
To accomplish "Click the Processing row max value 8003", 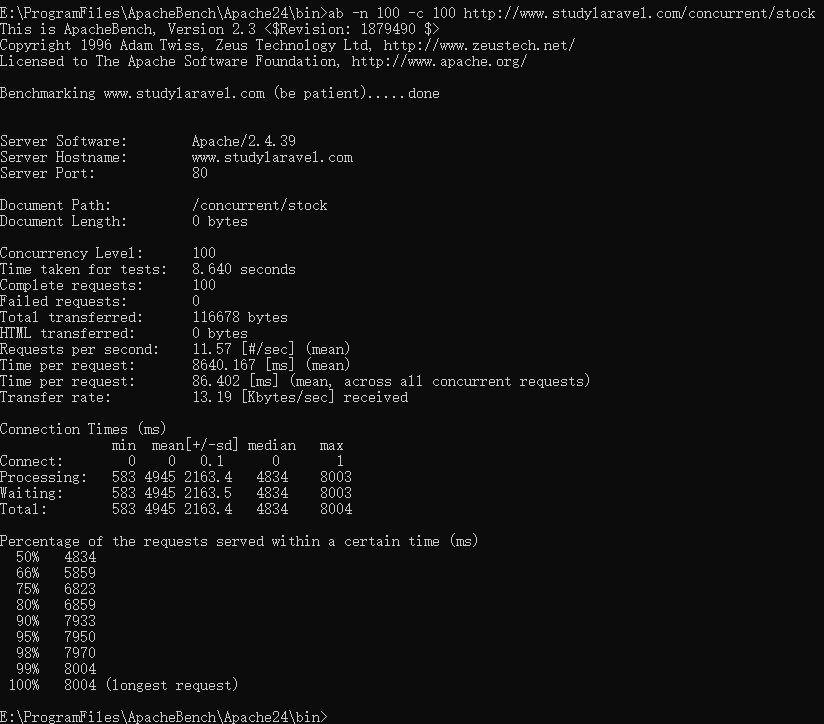I will tap(336, 477).
